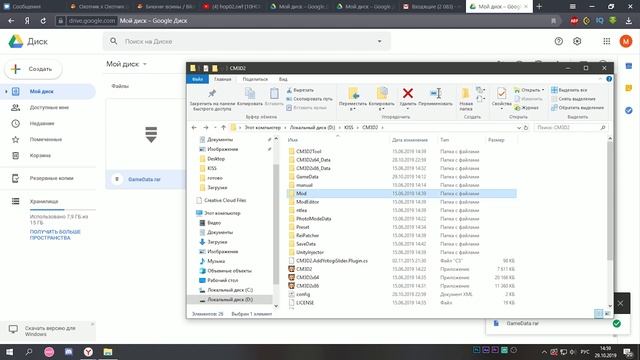This screenshot has height=360, width=640.
Task: Click the Copy to (Копировать в) icon
Action: pos(382,93)
